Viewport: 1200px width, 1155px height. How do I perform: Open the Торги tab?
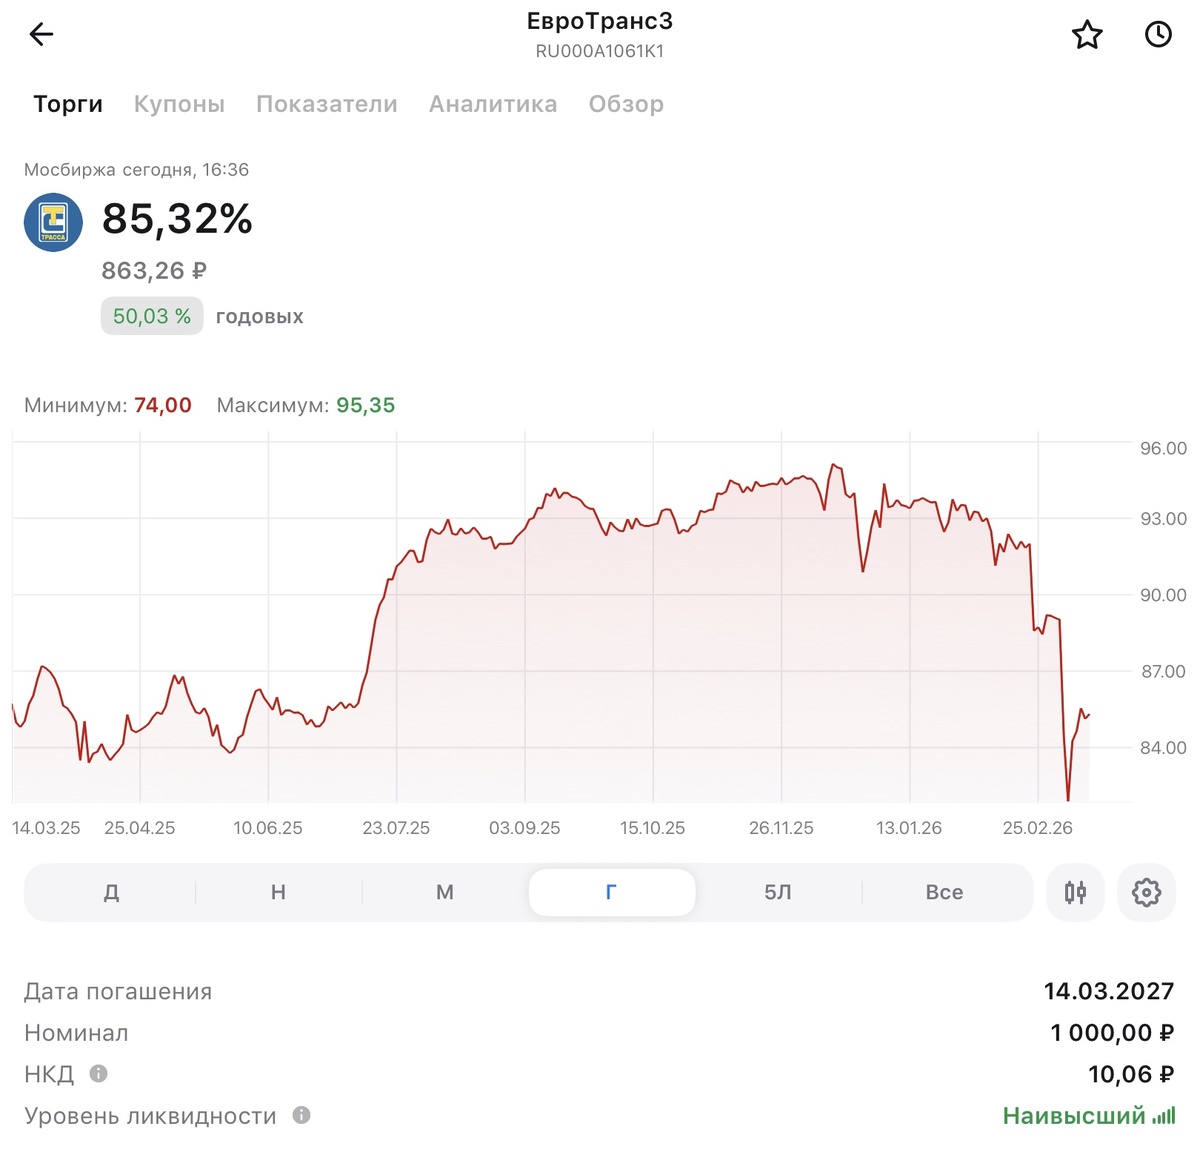point(68,104)
